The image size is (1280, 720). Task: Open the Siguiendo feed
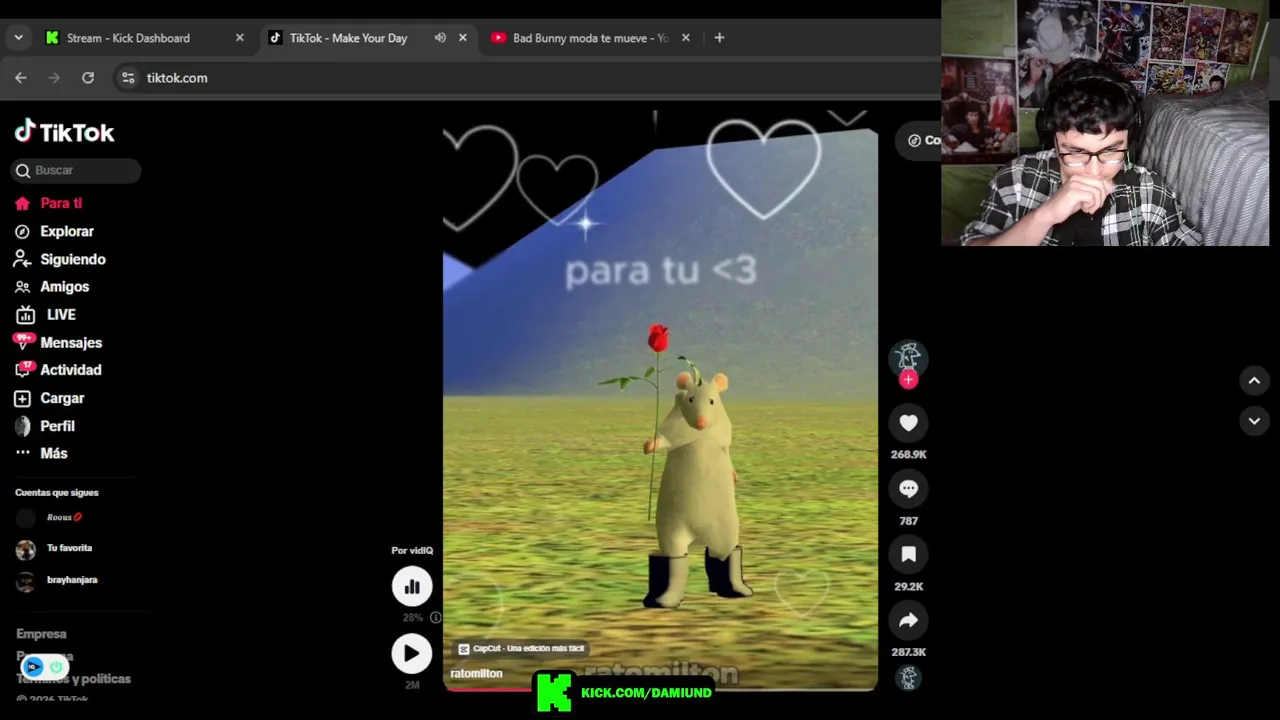coord(73,259)
